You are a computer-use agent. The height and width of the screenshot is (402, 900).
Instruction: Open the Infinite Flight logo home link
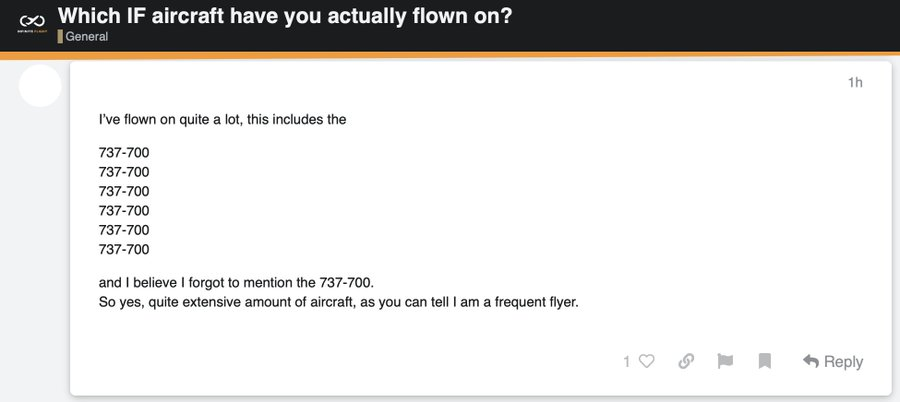click(x=32, y=24)
